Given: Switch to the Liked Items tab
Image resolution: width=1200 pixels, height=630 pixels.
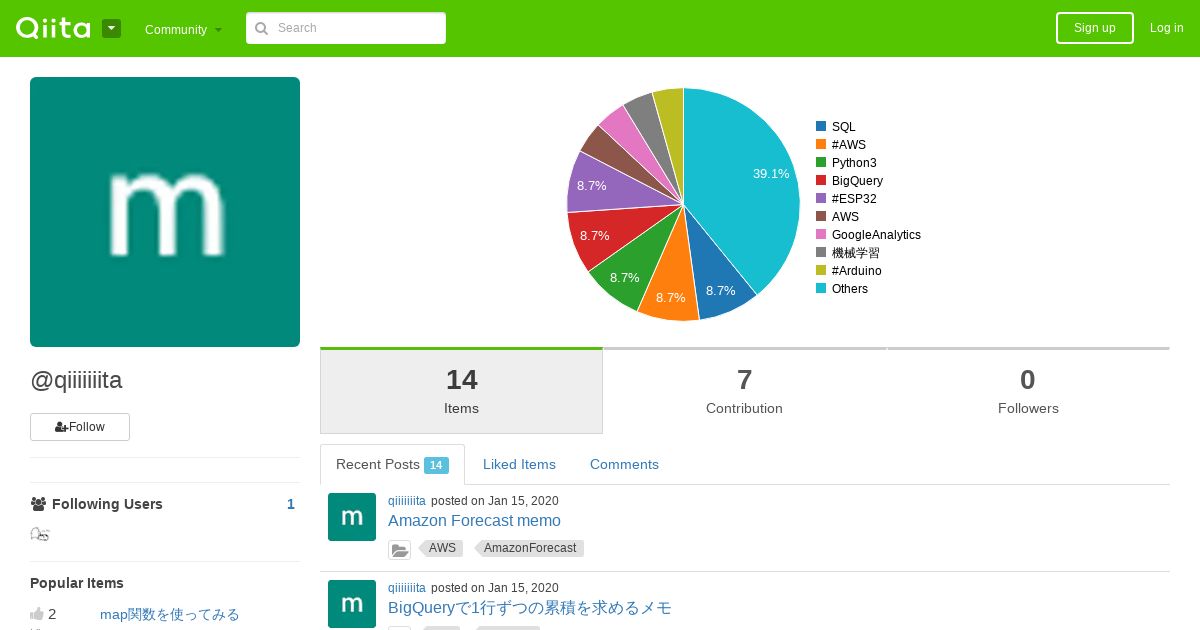Looking at the screenshot, I should click(x=519, y=465).
